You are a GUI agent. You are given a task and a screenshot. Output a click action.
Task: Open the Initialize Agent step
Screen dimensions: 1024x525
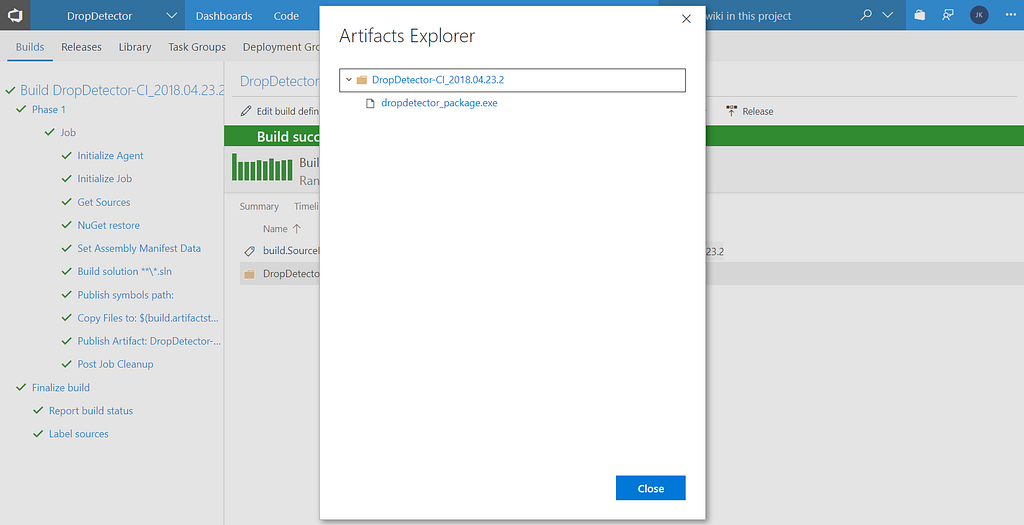point(110,155)
